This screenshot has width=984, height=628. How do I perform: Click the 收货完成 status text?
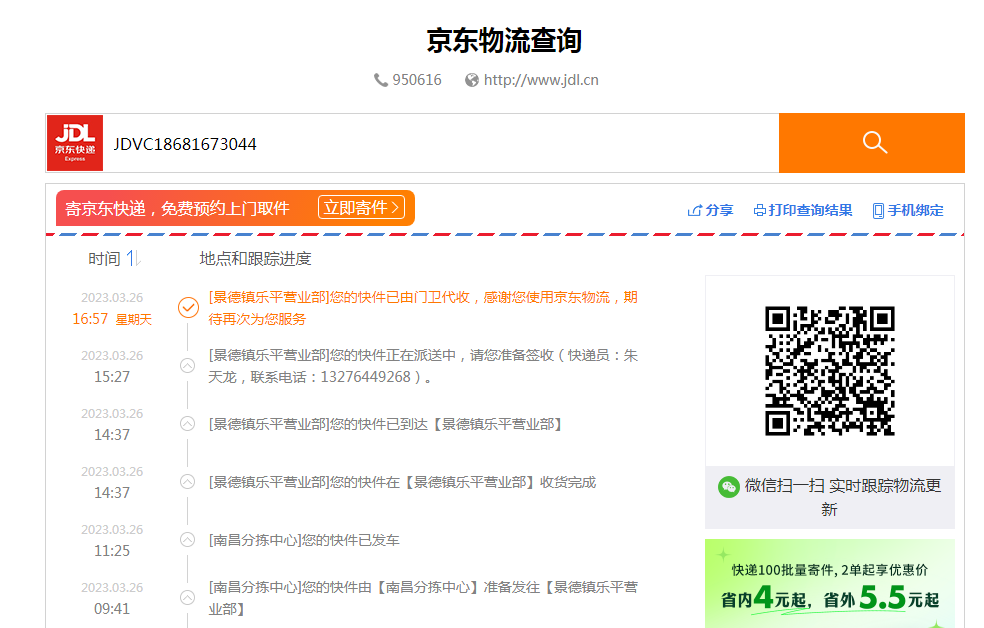coord(402,482)
